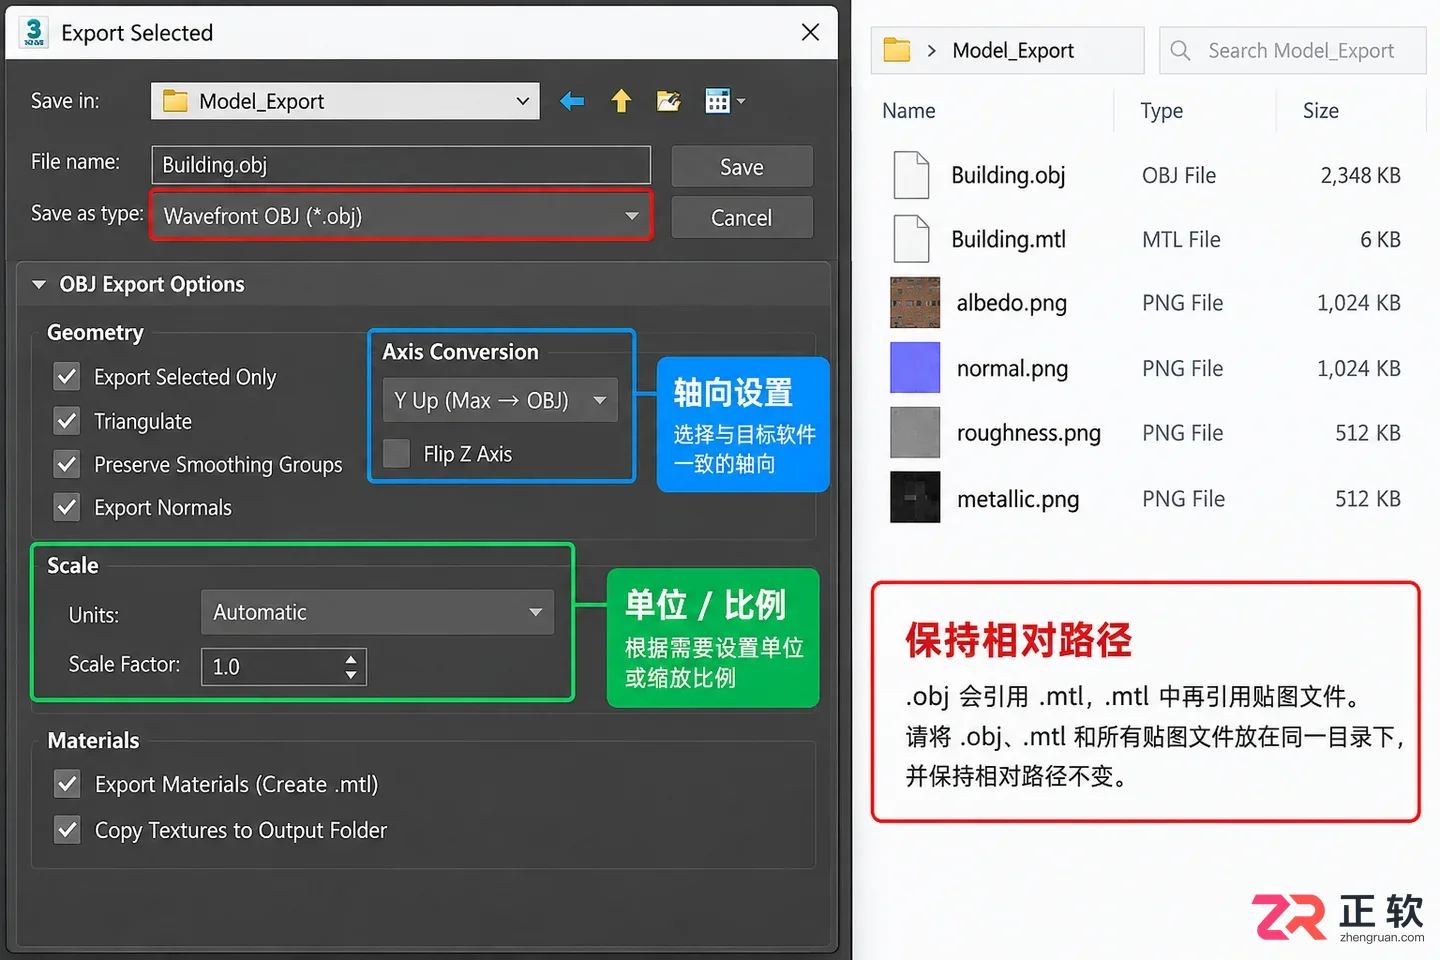Click the MTL File type cell
The width and height of the screenshot is (1440, 960).
pos(1181,240)
